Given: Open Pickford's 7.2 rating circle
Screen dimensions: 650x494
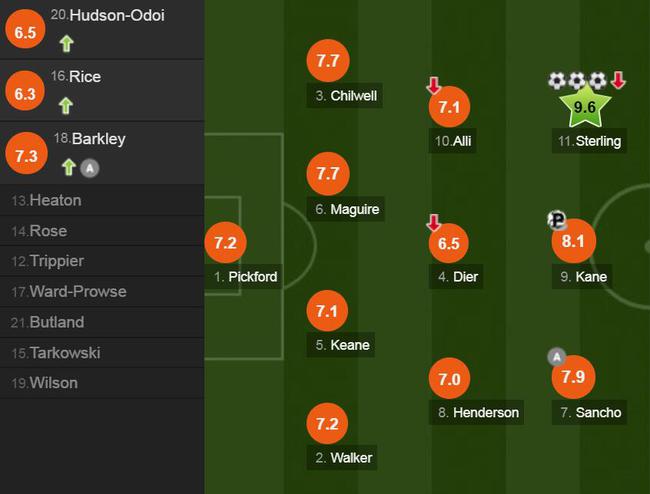Looking at the screenshot, I should tap(226, 242).
